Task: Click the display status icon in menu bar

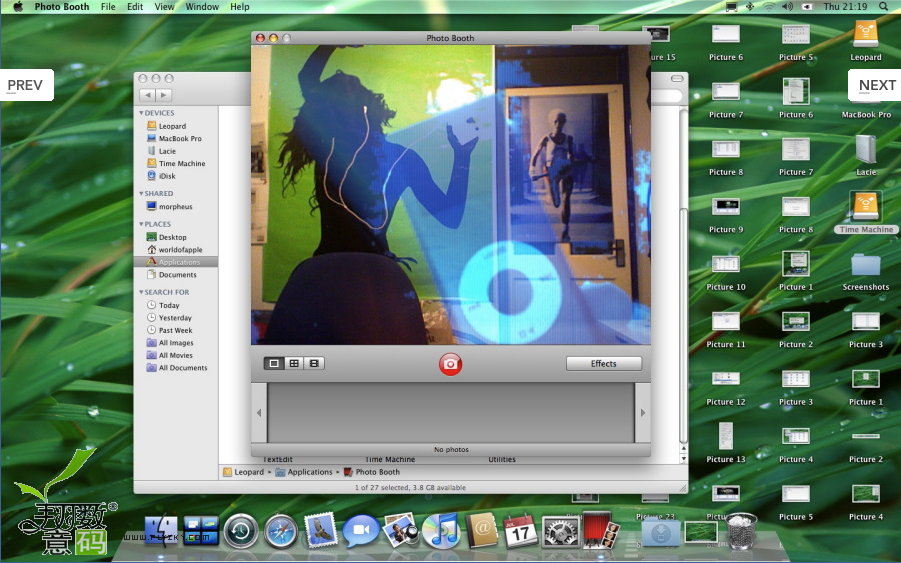Action: coord(731,7)
